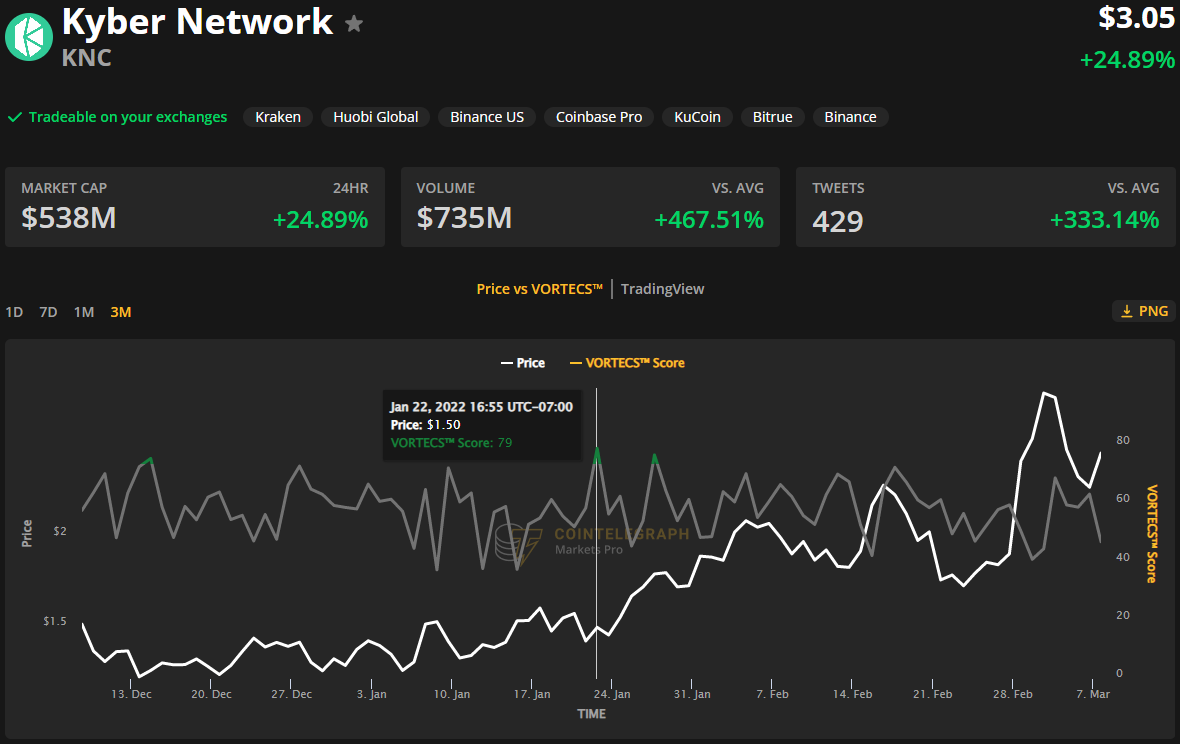Select the 3M time range
Image resolution: width=1180 pixels, height=744 pixels.
tap(121, 312)
